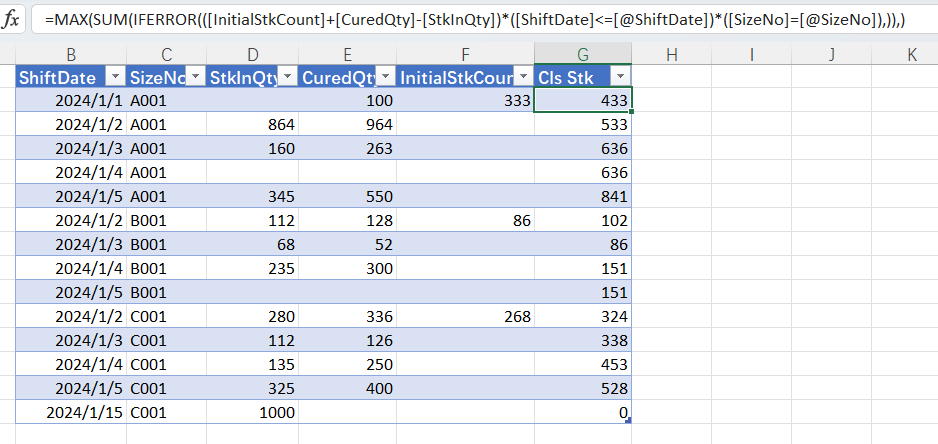Select CuredQty cell showing 126
The image size is (938, 444).
pos(347,340)
